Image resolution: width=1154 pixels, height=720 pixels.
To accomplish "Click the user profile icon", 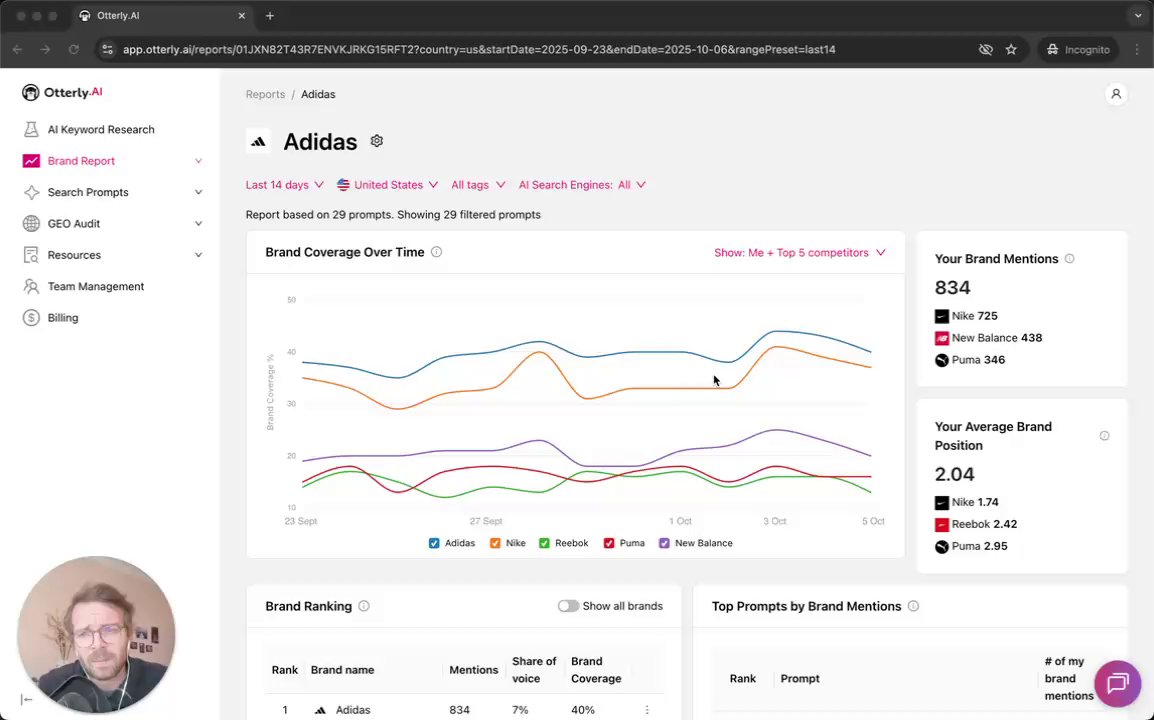I will coord(1116,94).
